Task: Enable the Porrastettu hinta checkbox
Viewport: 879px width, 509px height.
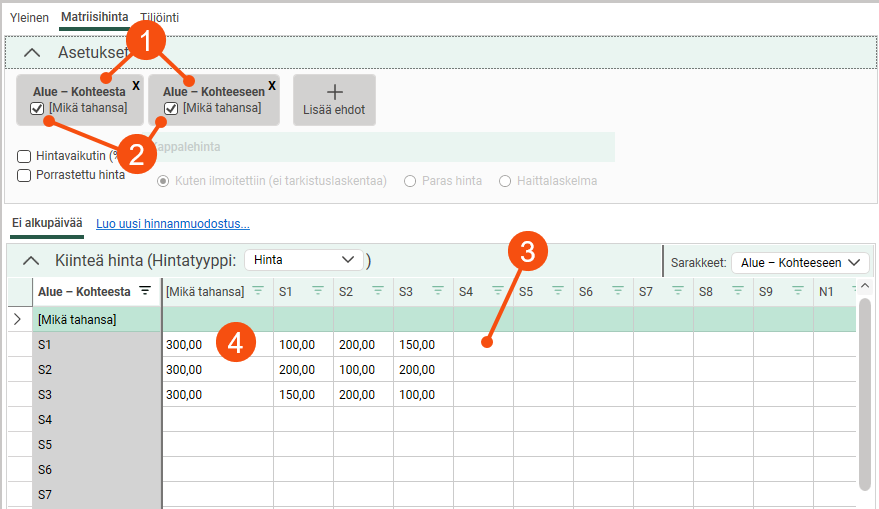Action: (23, 175)
